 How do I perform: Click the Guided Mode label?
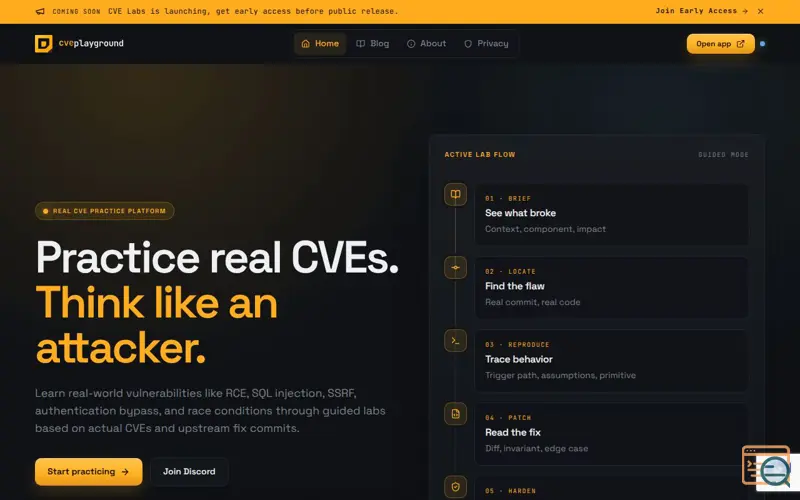pos(723,155)
